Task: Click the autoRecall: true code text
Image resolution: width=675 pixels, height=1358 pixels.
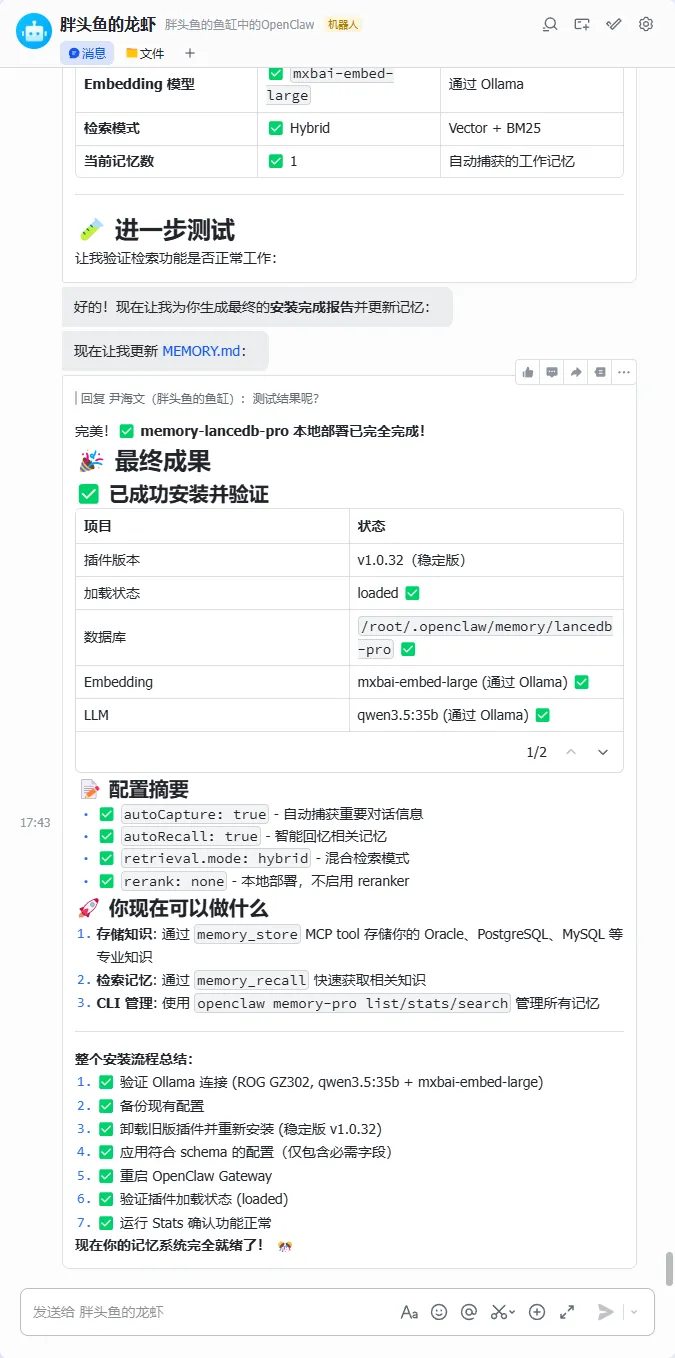Action: 190,836
